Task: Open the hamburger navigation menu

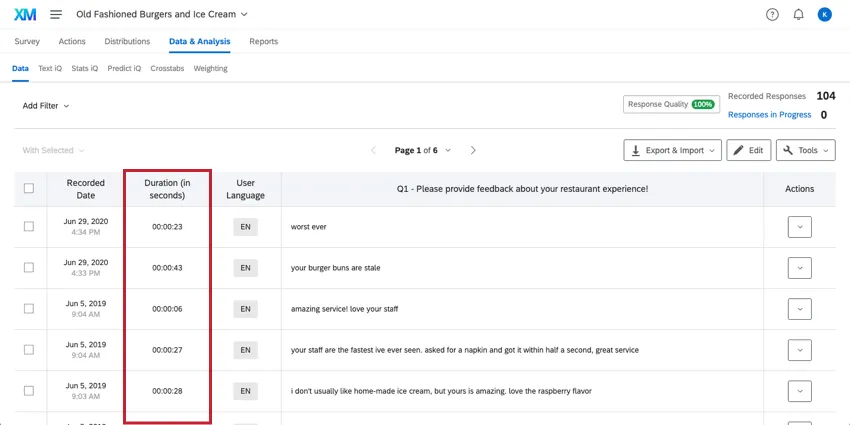Action: tap(56, 14)
